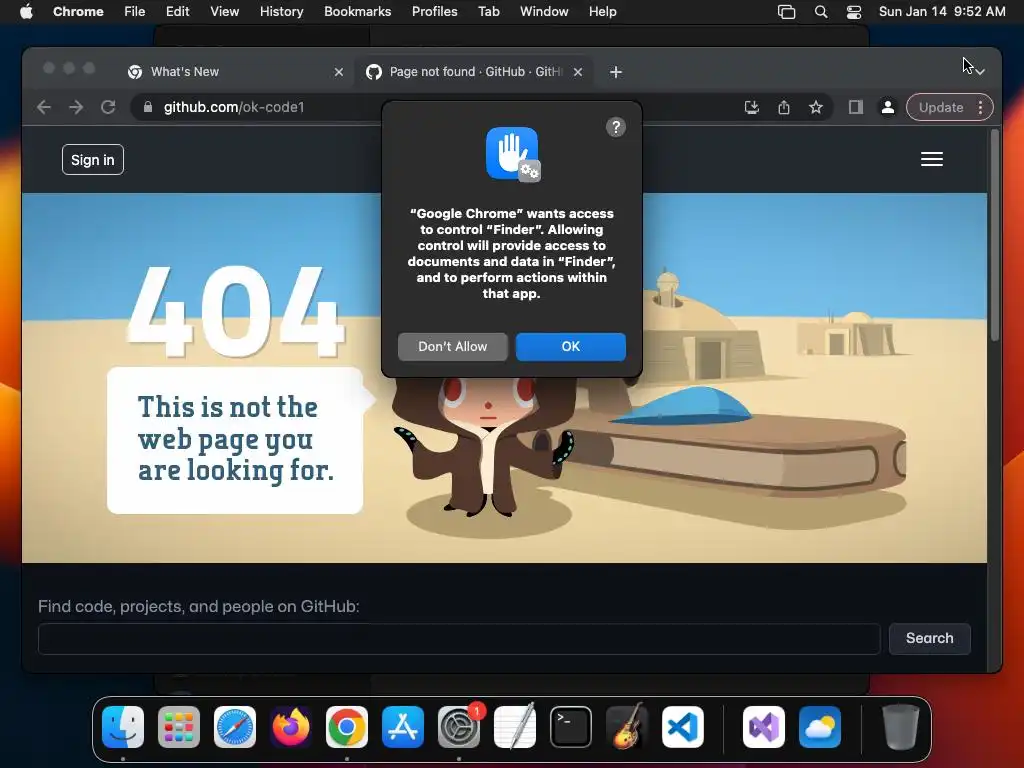Click the date and time in menu bar

tap(942, 11)
